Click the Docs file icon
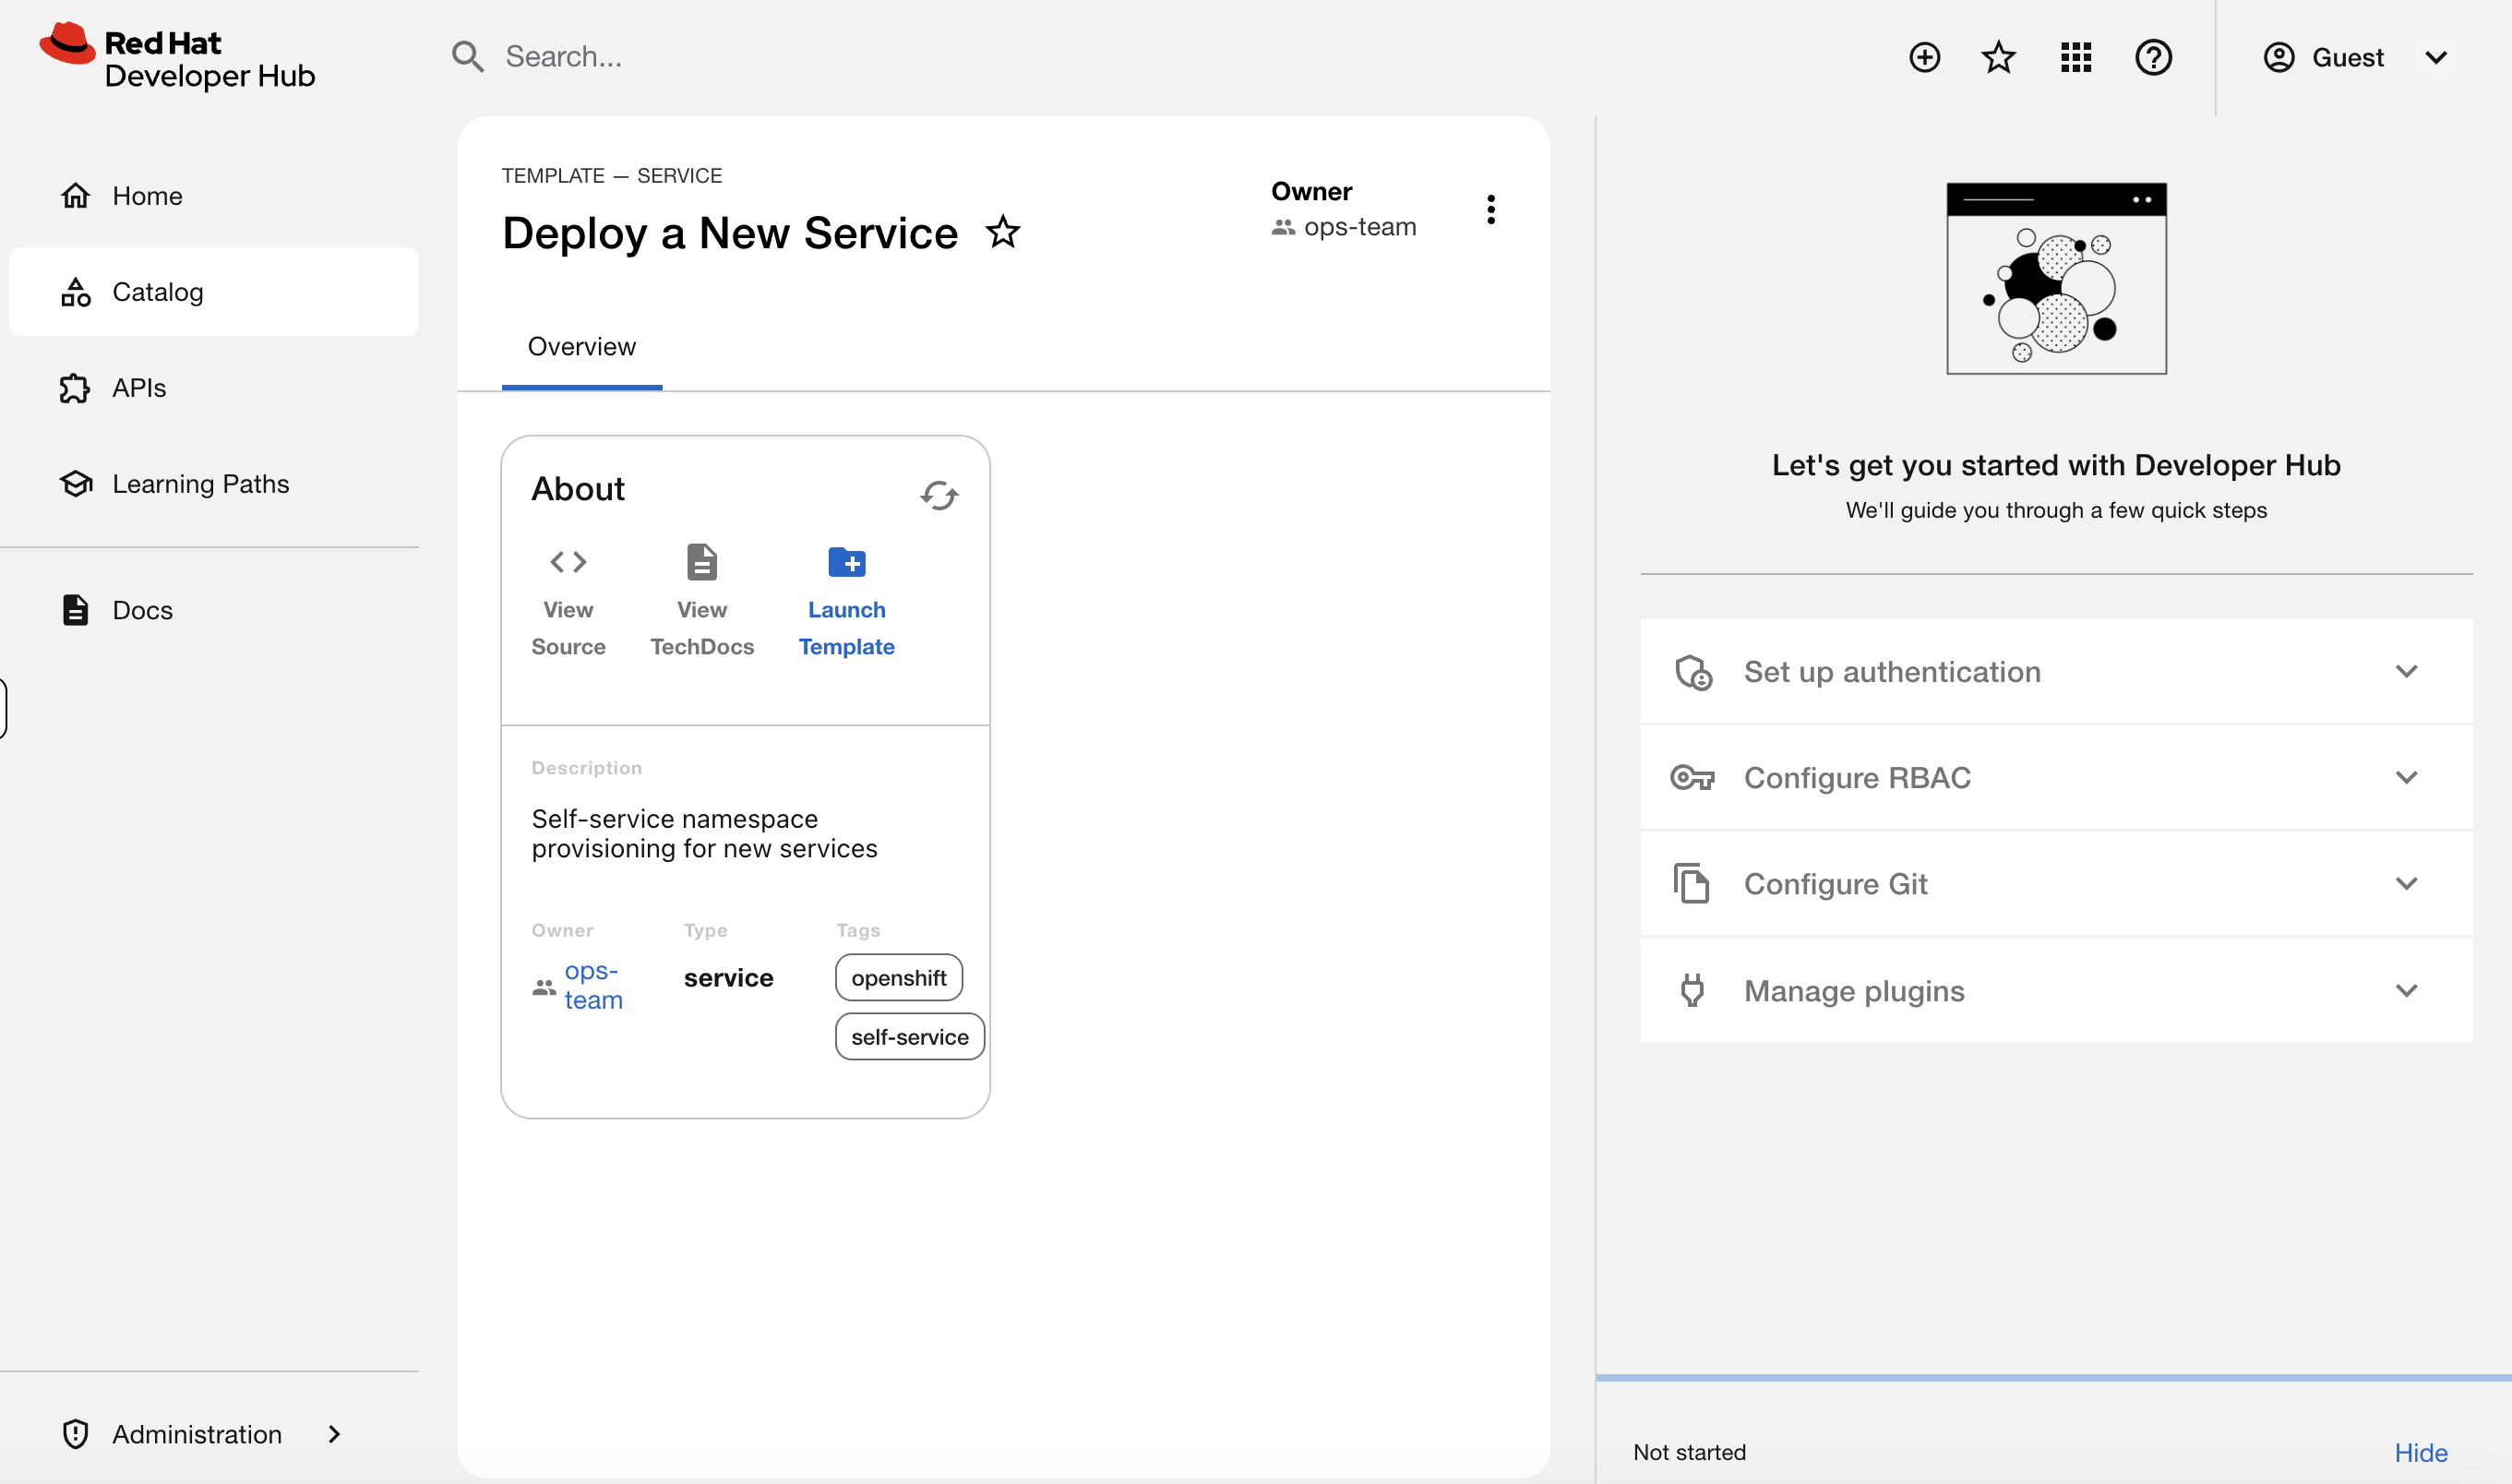 coord(76,610)
